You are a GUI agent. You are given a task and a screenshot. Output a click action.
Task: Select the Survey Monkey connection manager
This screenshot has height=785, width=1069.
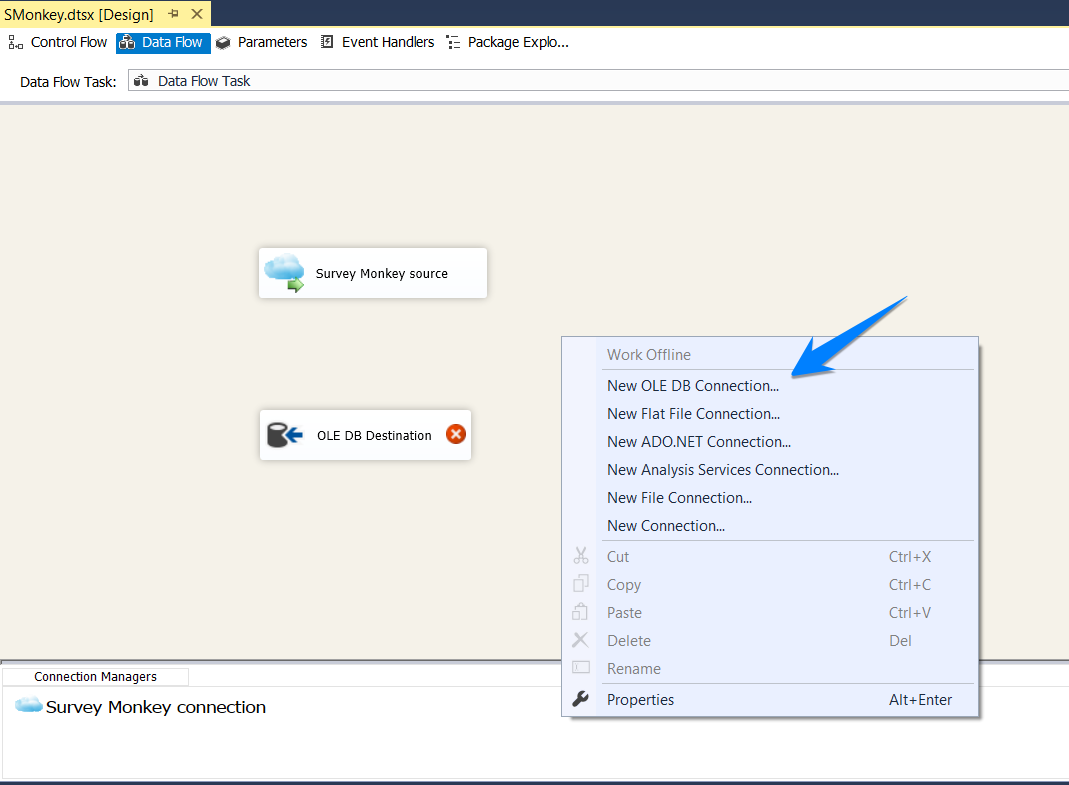[140, 706]
